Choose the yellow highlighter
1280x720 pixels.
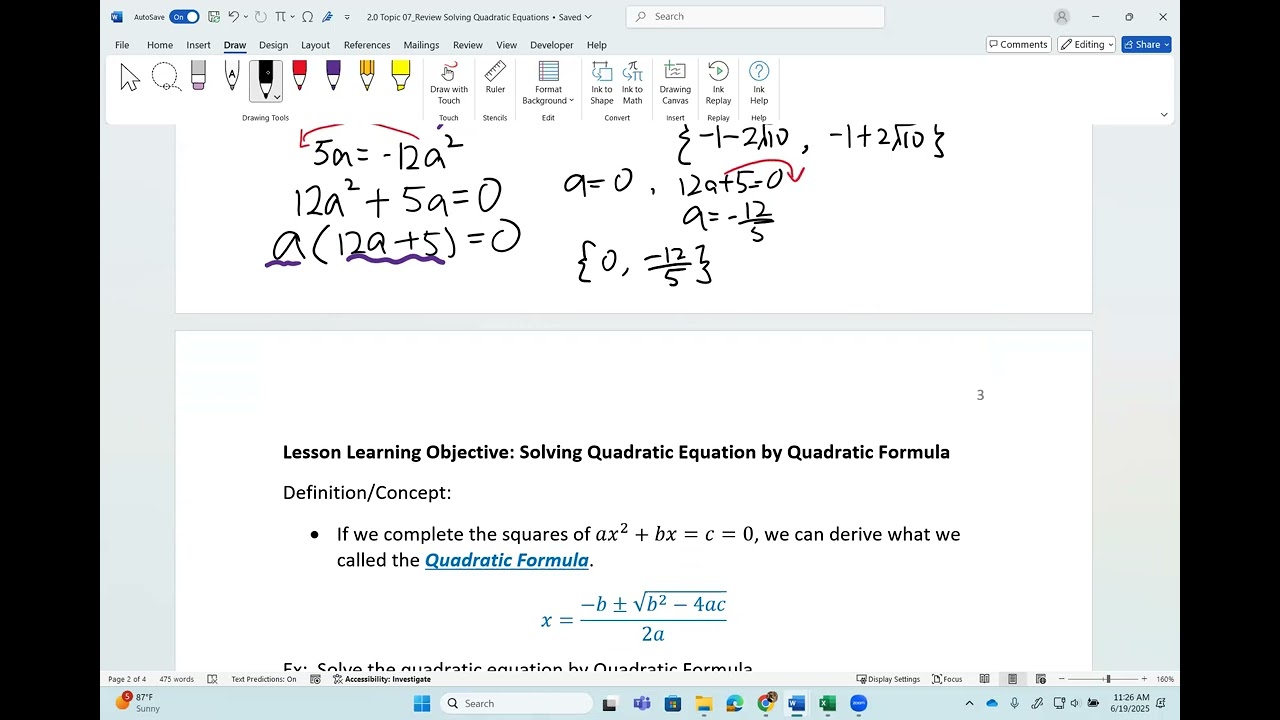click(401, 78)
